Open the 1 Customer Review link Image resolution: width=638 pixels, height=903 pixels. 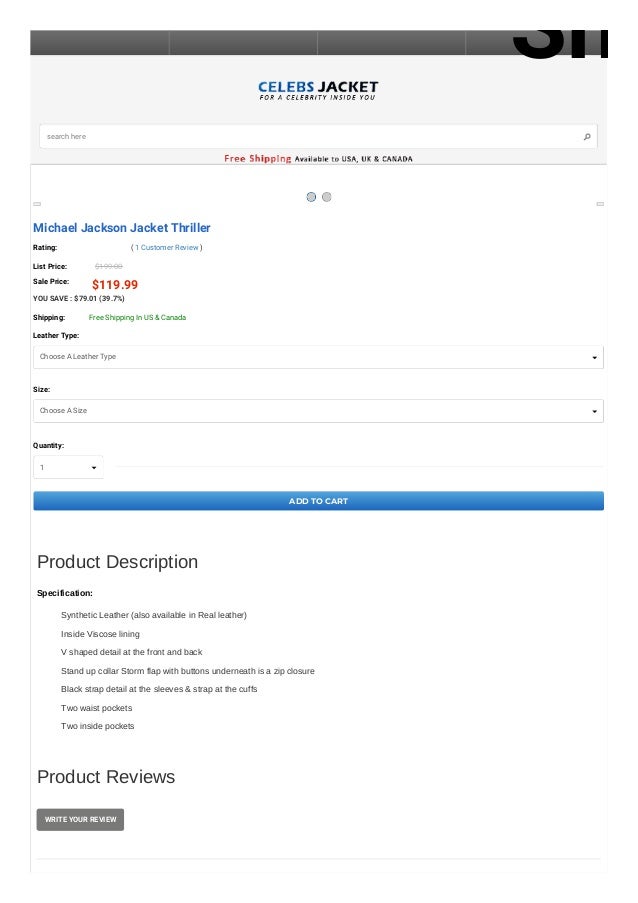point(166,248)
